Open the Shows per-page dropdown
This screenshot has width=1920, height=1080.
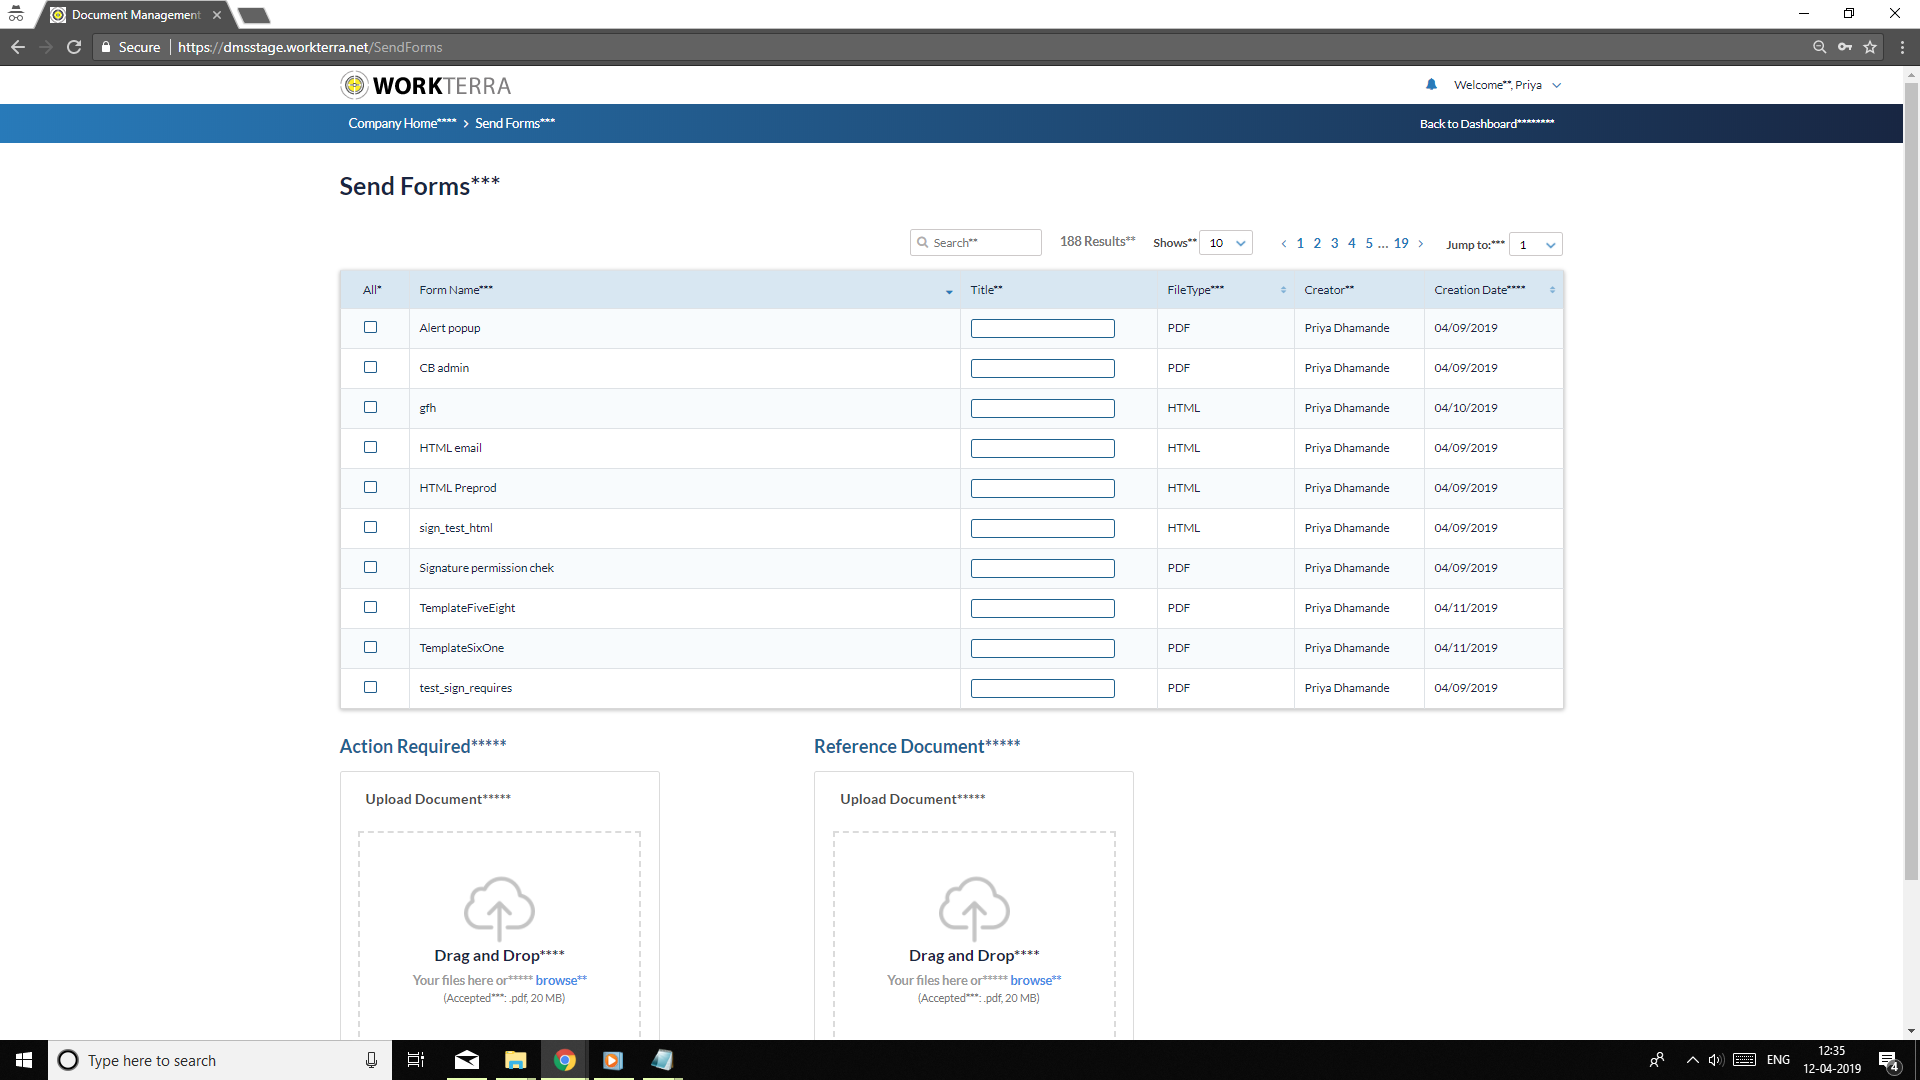(1225, 242)
